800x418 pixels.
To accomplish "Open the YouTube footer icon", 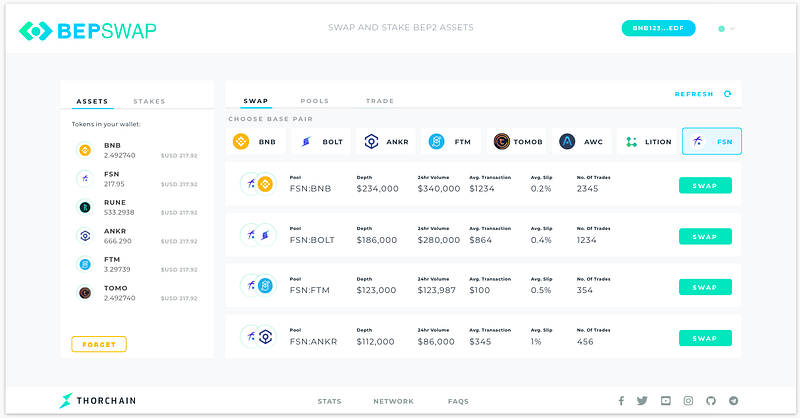I will click(665, 401).
